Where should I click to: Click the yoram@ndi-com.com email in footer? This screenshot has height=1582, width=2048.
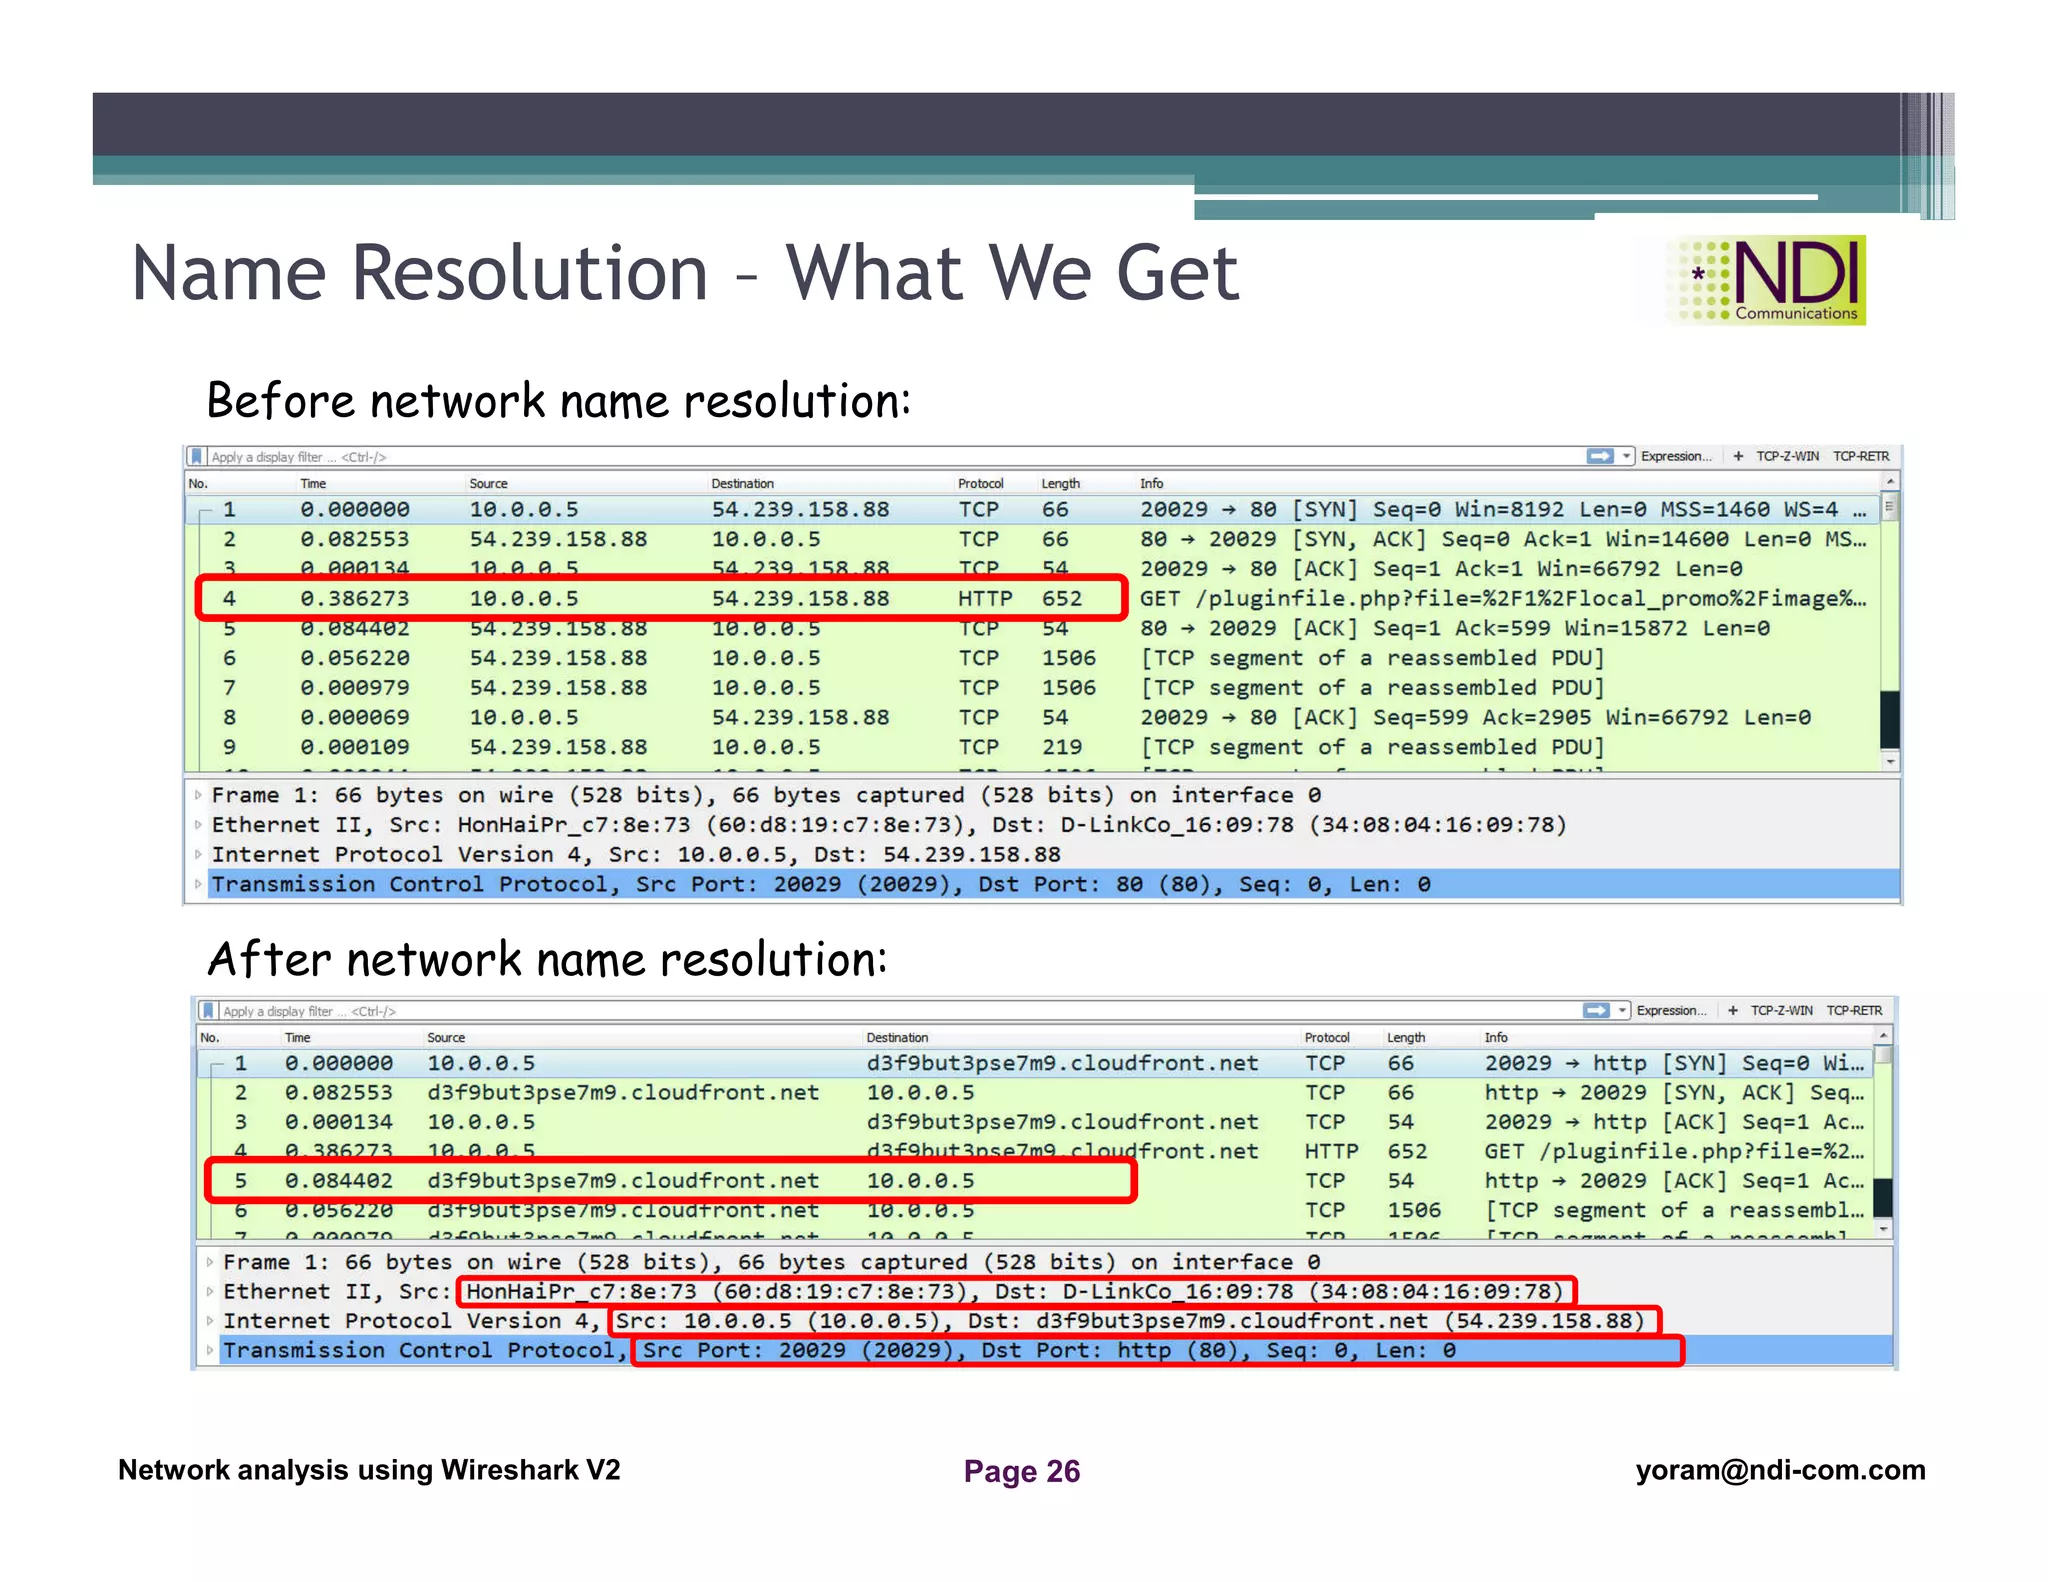pos(1780,1470)
